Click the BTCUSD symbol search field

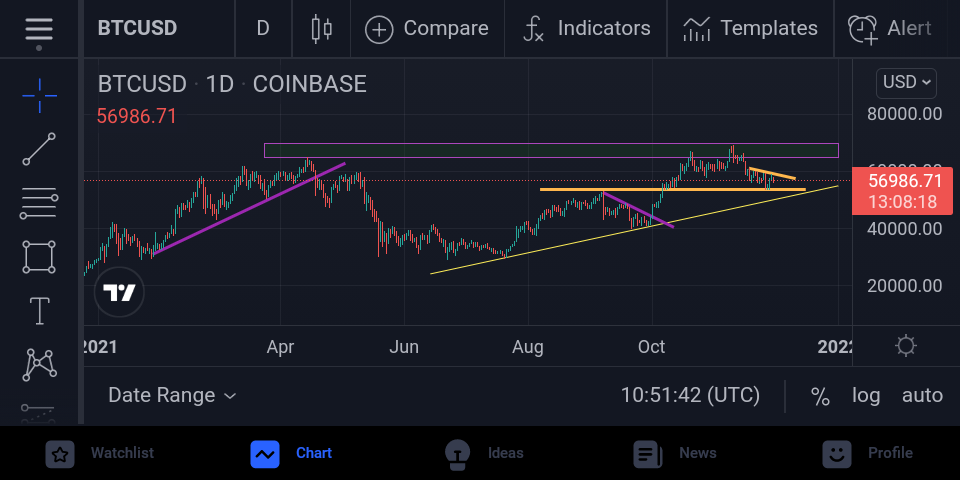137,28
